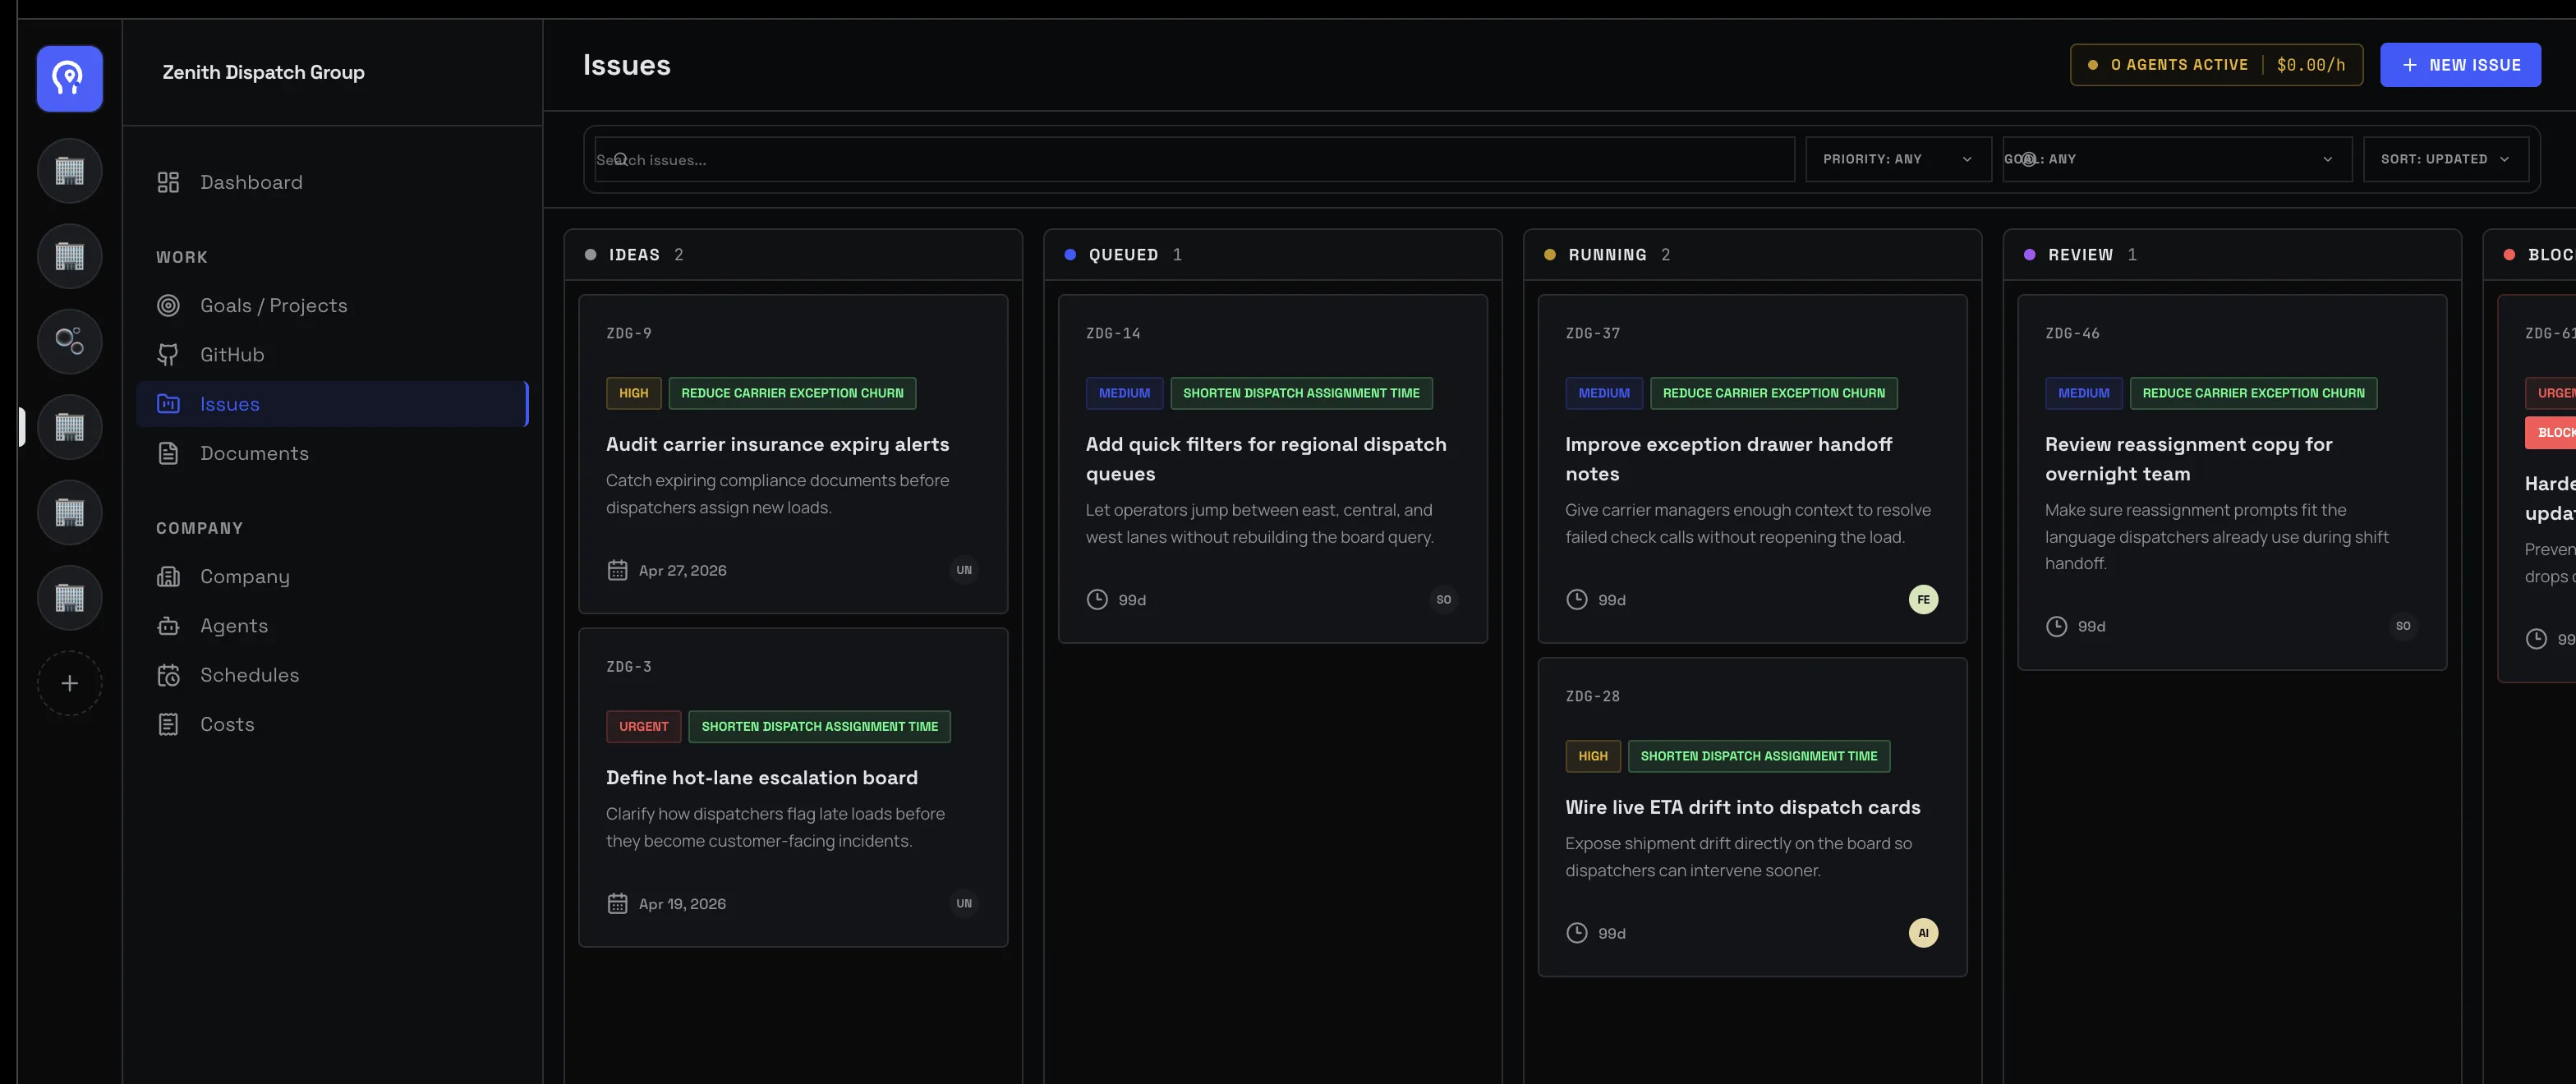Click the UN avatar on ZDG-3 card

pos(963,904)
